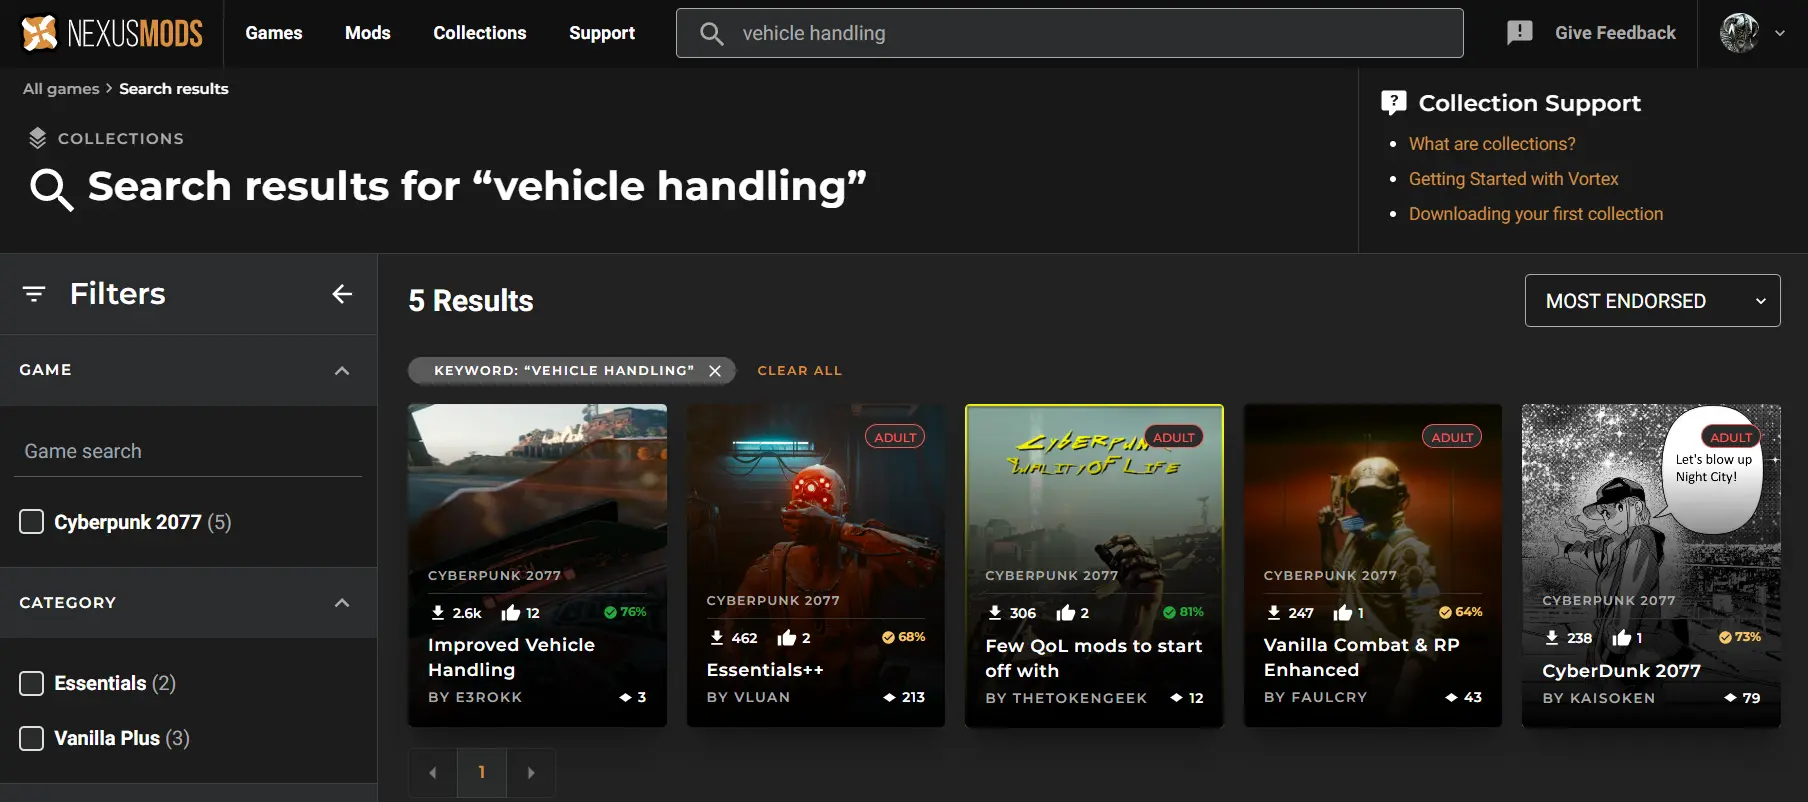This screenshot has width=1808, height=802.
Task: Click the mod count icon next to 43
Action: (x=1451, y=698)
